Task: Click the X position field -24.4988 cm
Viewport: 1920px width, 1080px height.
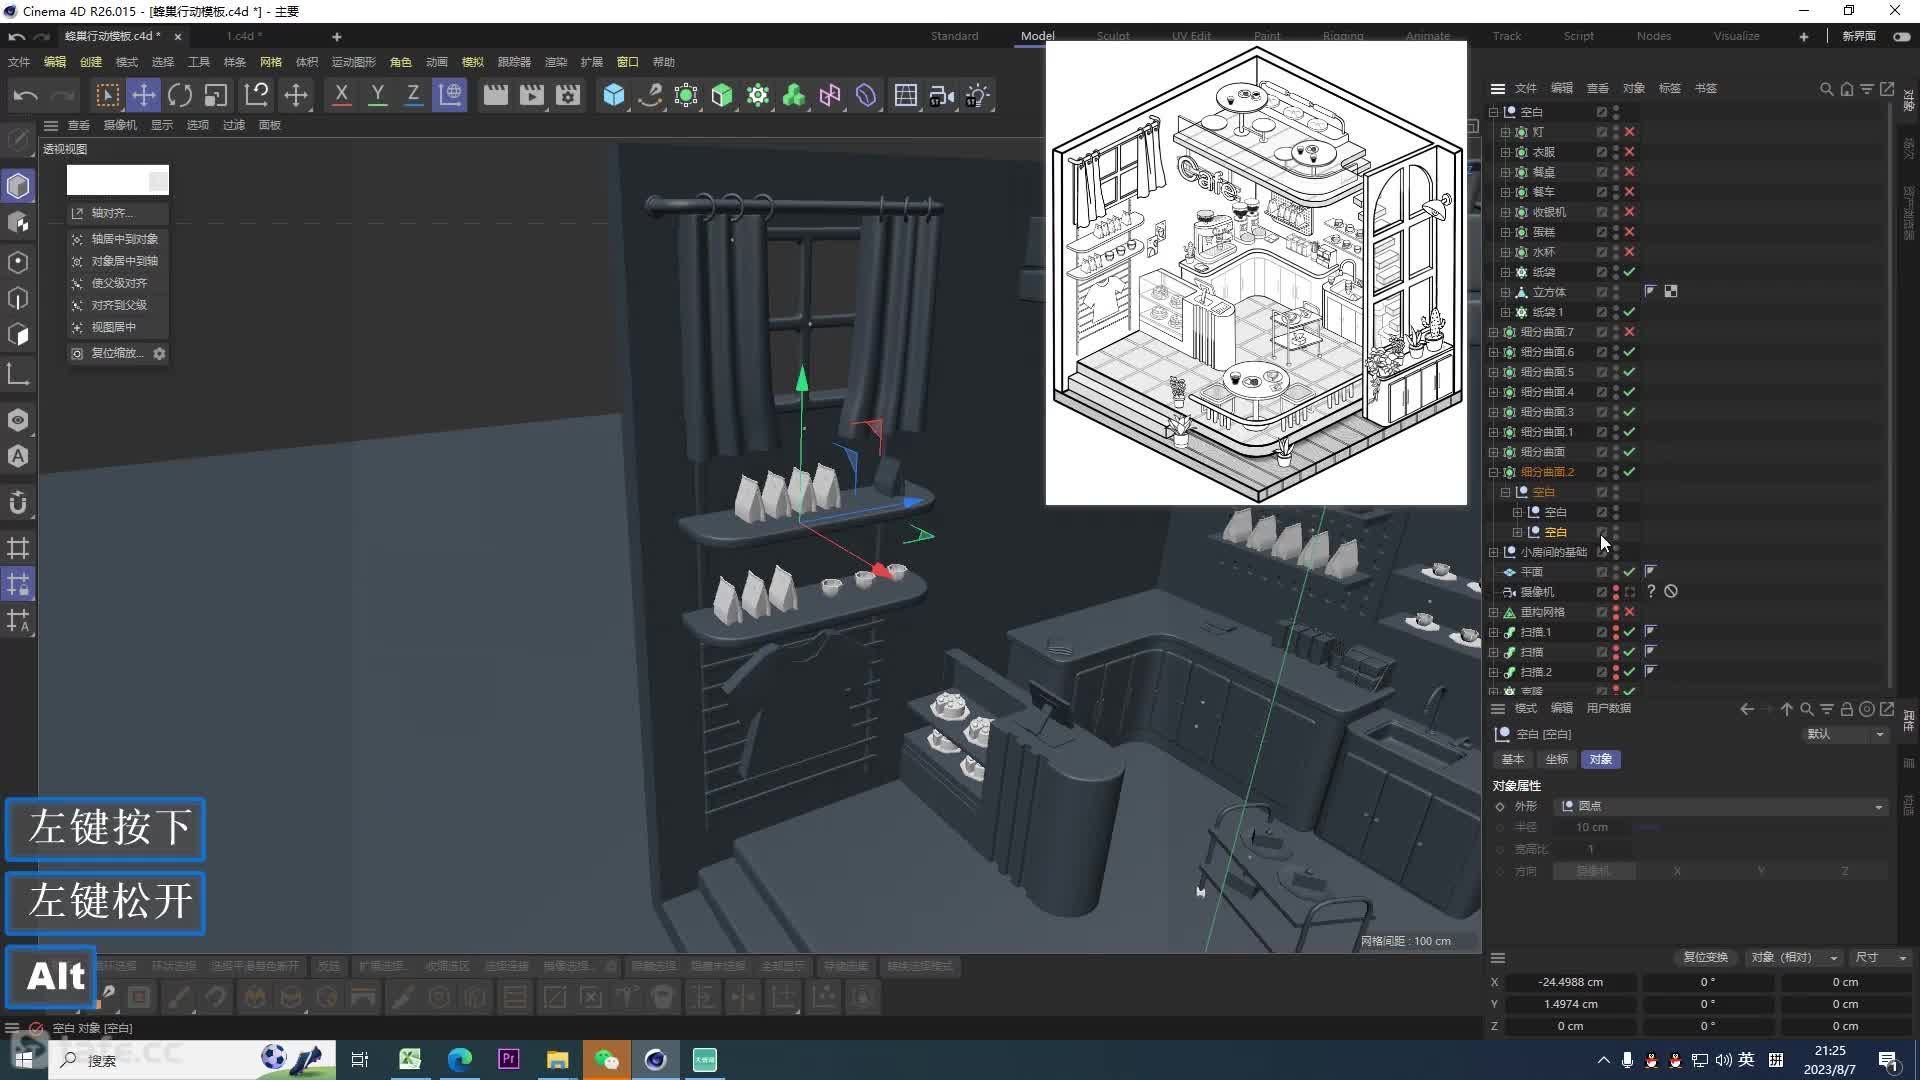Action: click(1570, 982)
